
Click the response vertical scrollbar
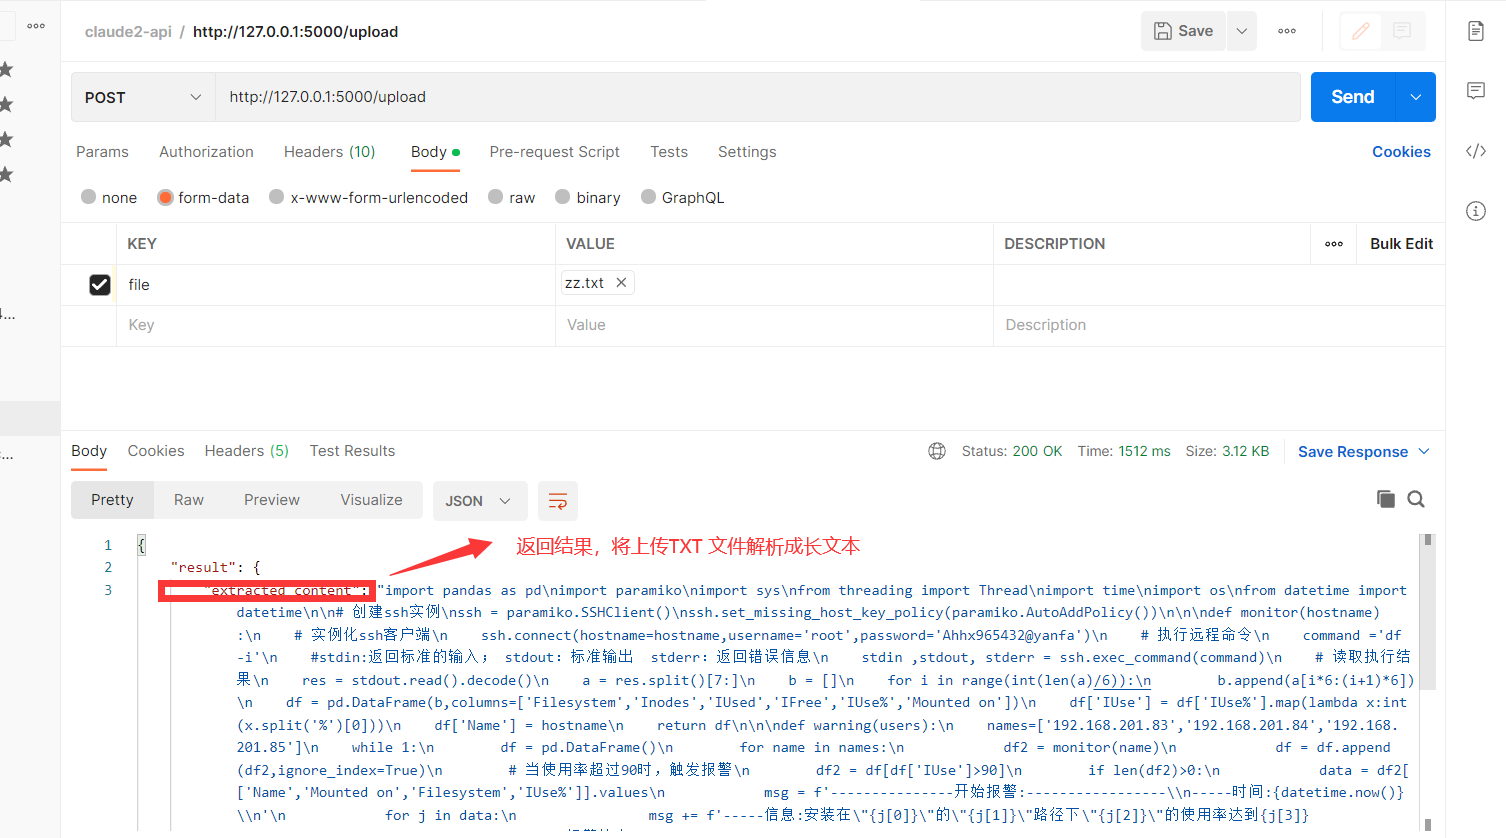(1428, 610)
